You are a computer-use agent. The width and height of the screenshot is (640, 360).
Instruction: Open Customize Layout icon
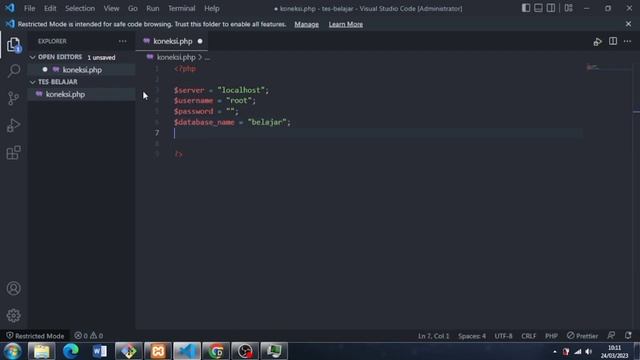point(569,8)
